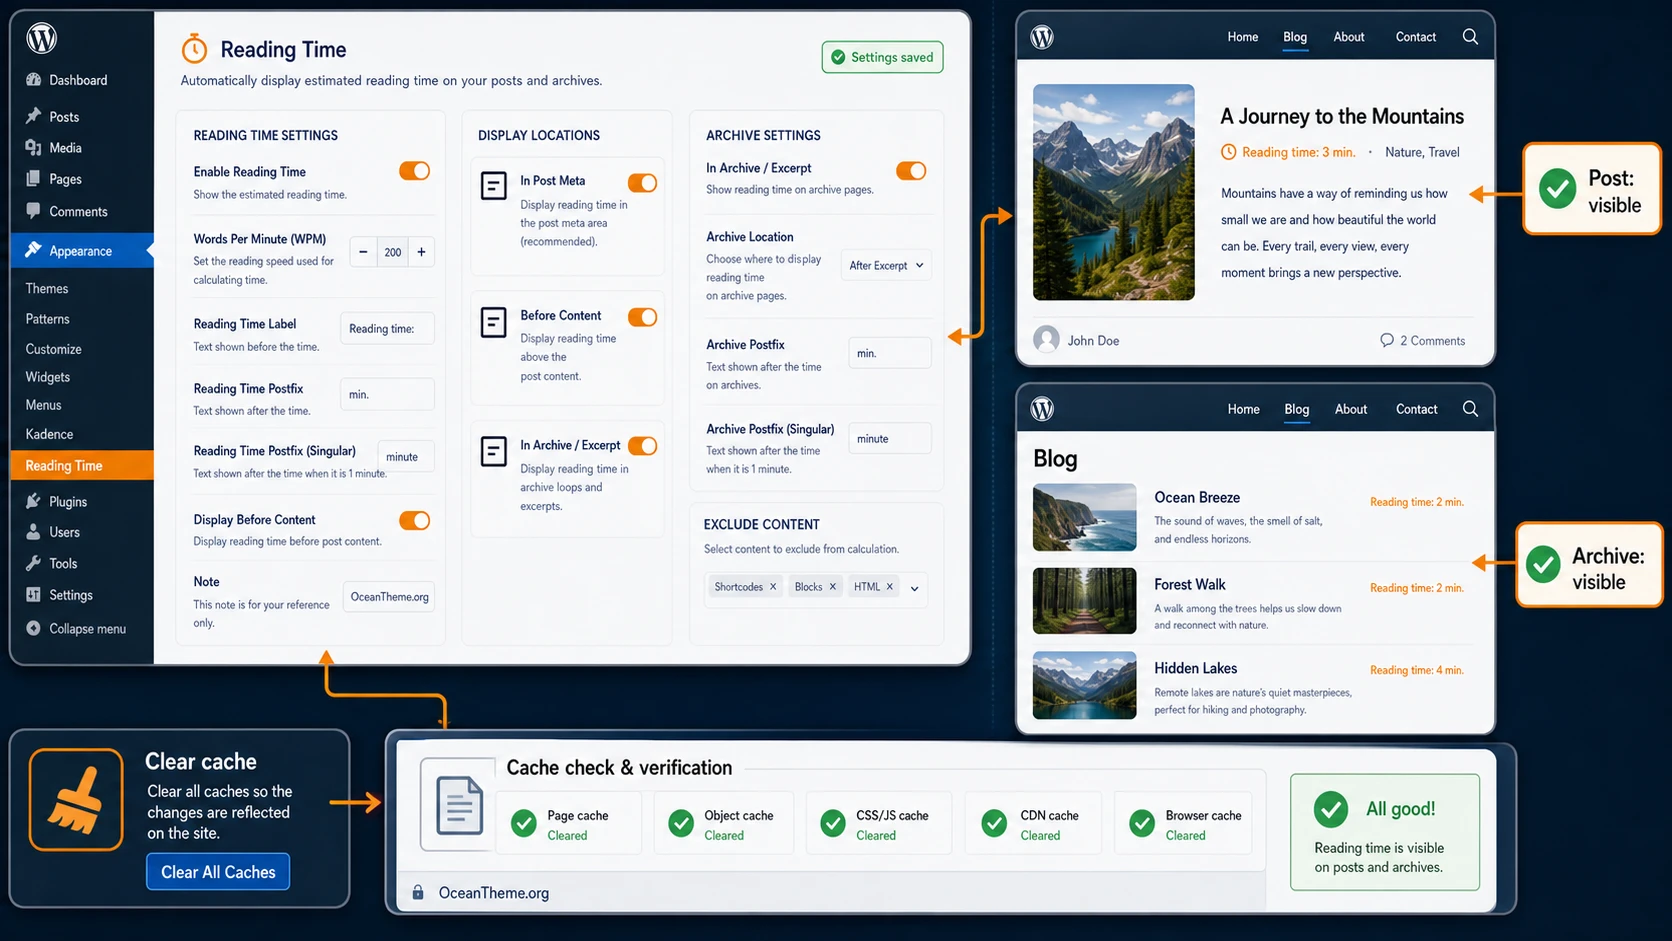1672x941 pixels.
Task: Open the Archive Location After Excerpt dropdown
Action: click(x=886, y=265)
